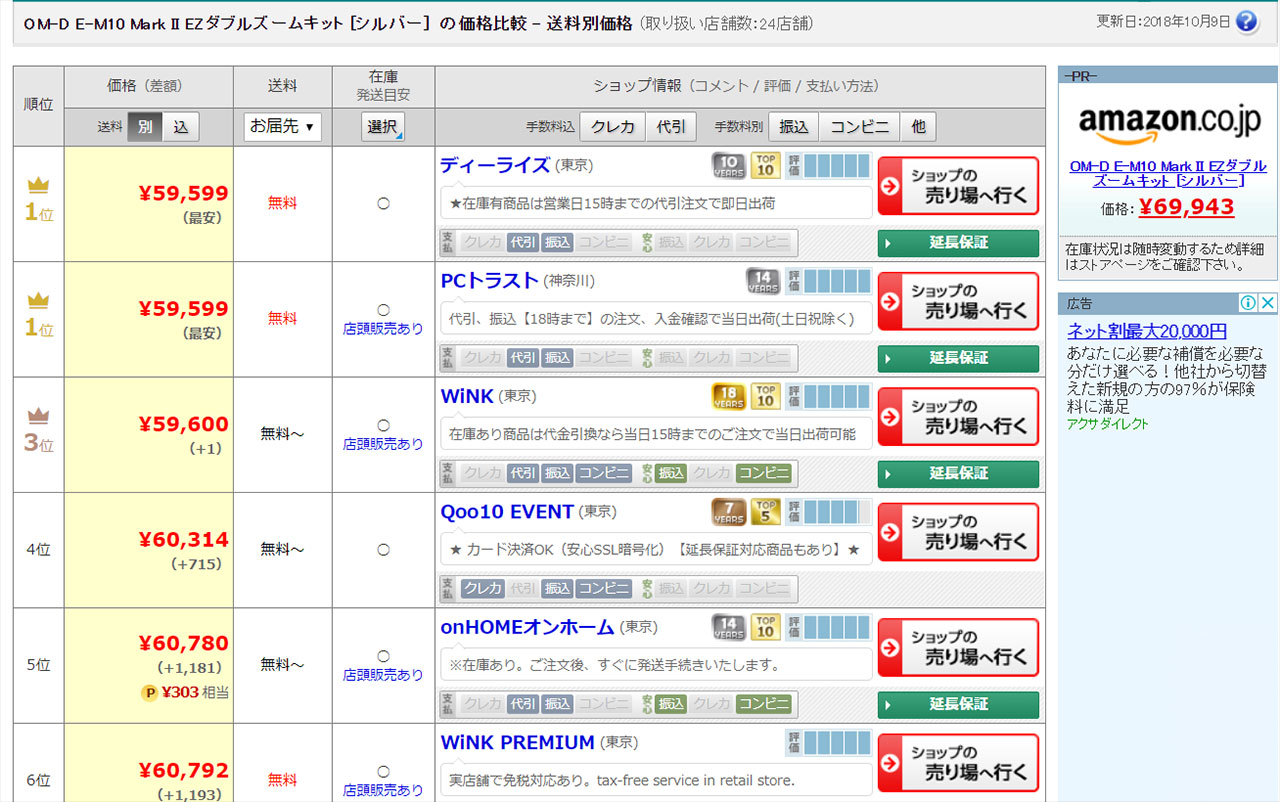Click 店頭販売あり link for WiNK
This screenshot has height=802, width=1280.
pyautogui.click(x=383, y=444)
